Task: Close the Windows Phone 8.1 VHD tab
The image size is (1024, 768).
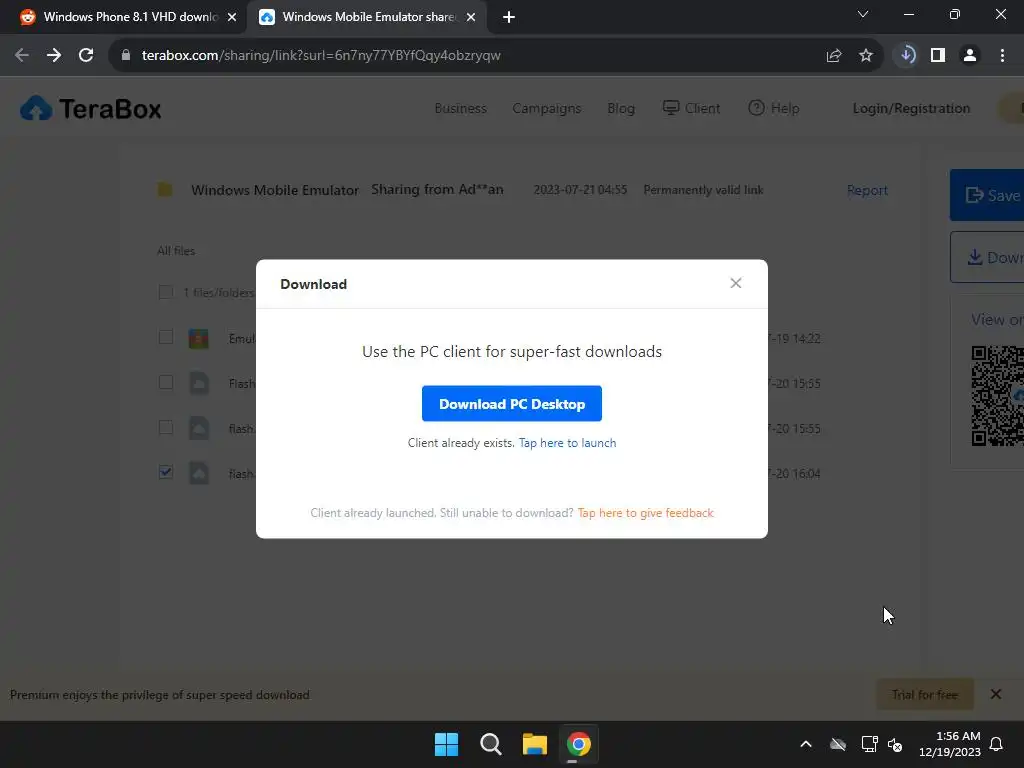Action: pyautogui.click(x=232, y=18)
